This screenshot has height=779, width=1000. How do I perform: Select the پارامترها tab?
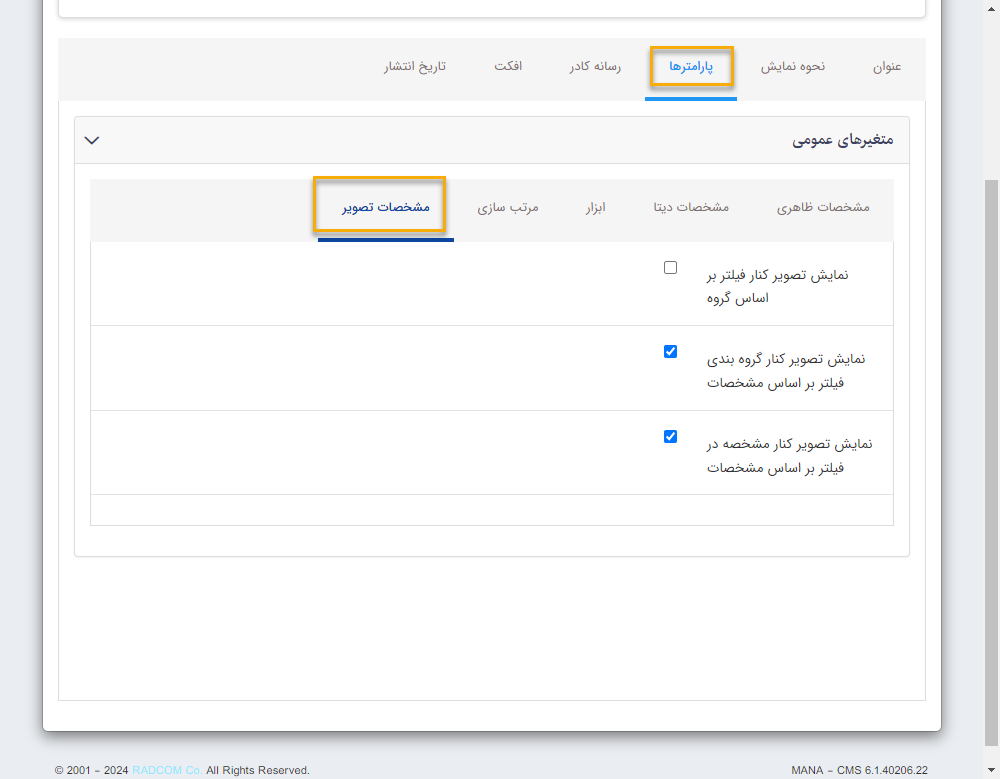pos(691,67)
